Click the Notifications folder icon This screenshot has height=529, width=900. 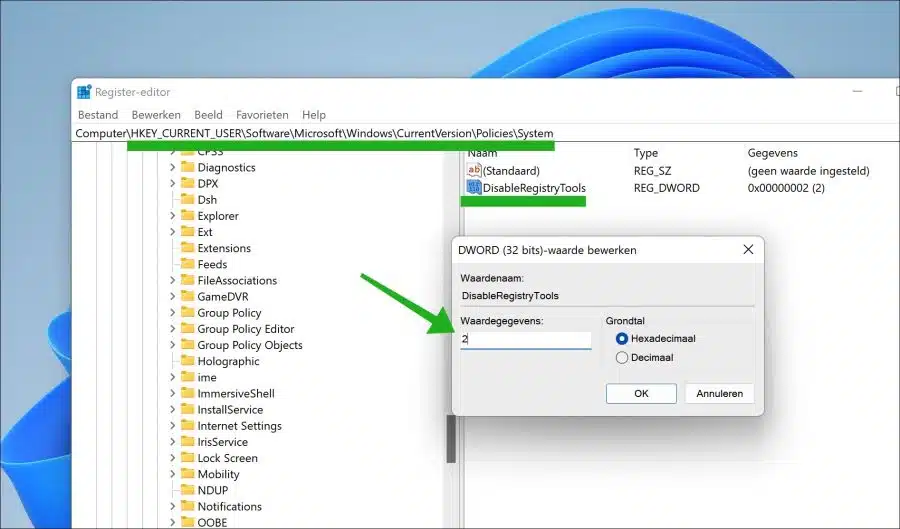[x=188, y=506]
